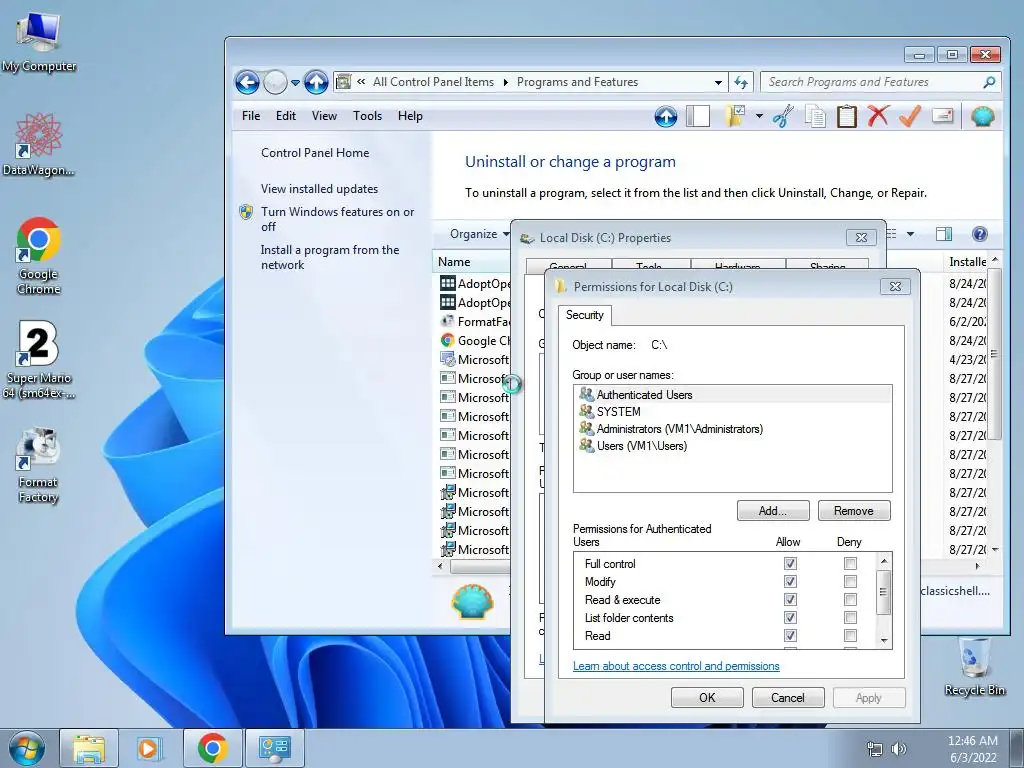Click the Email envelope toolbar icon
1024x768 pixels.
click(942, 116)
